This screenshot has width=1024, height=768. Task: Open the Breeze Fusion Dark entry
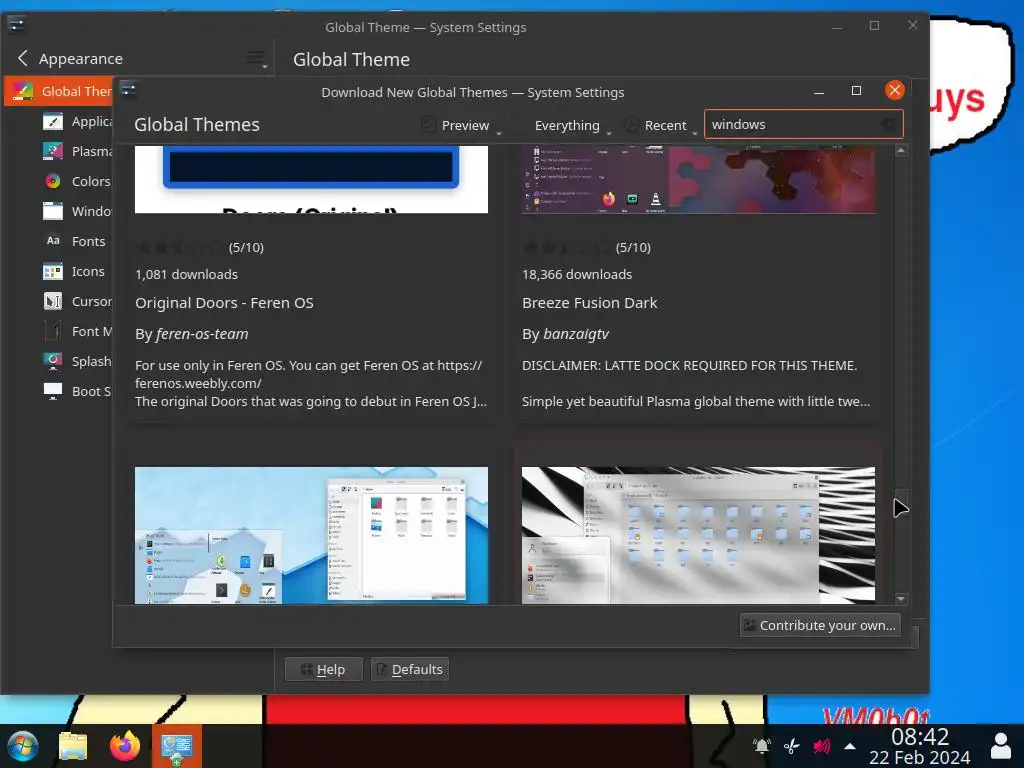590,303
